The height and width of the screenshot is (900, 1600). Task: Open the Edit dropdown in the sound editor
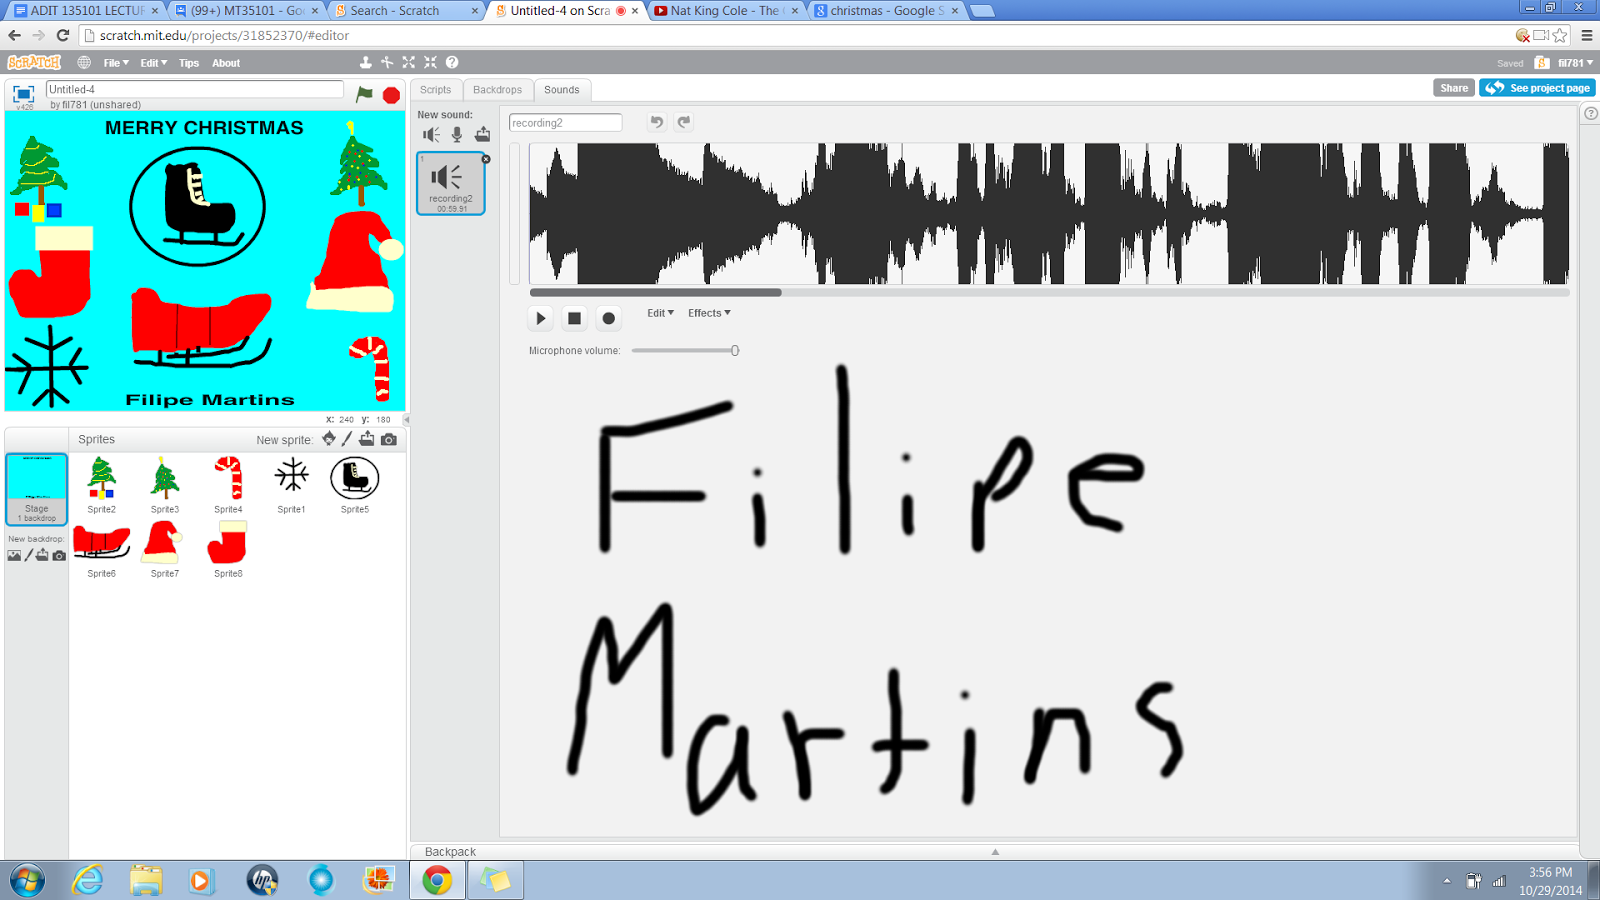coord(660,312)
